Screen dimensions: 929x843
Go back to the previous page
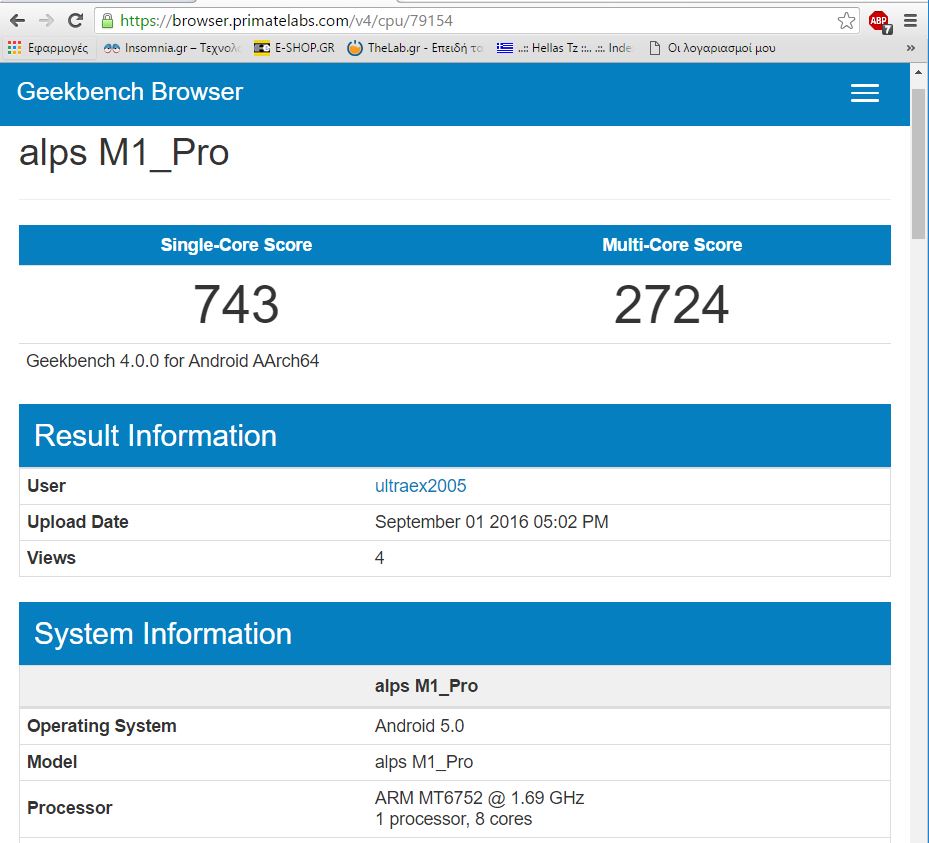[x=17, y=21]
